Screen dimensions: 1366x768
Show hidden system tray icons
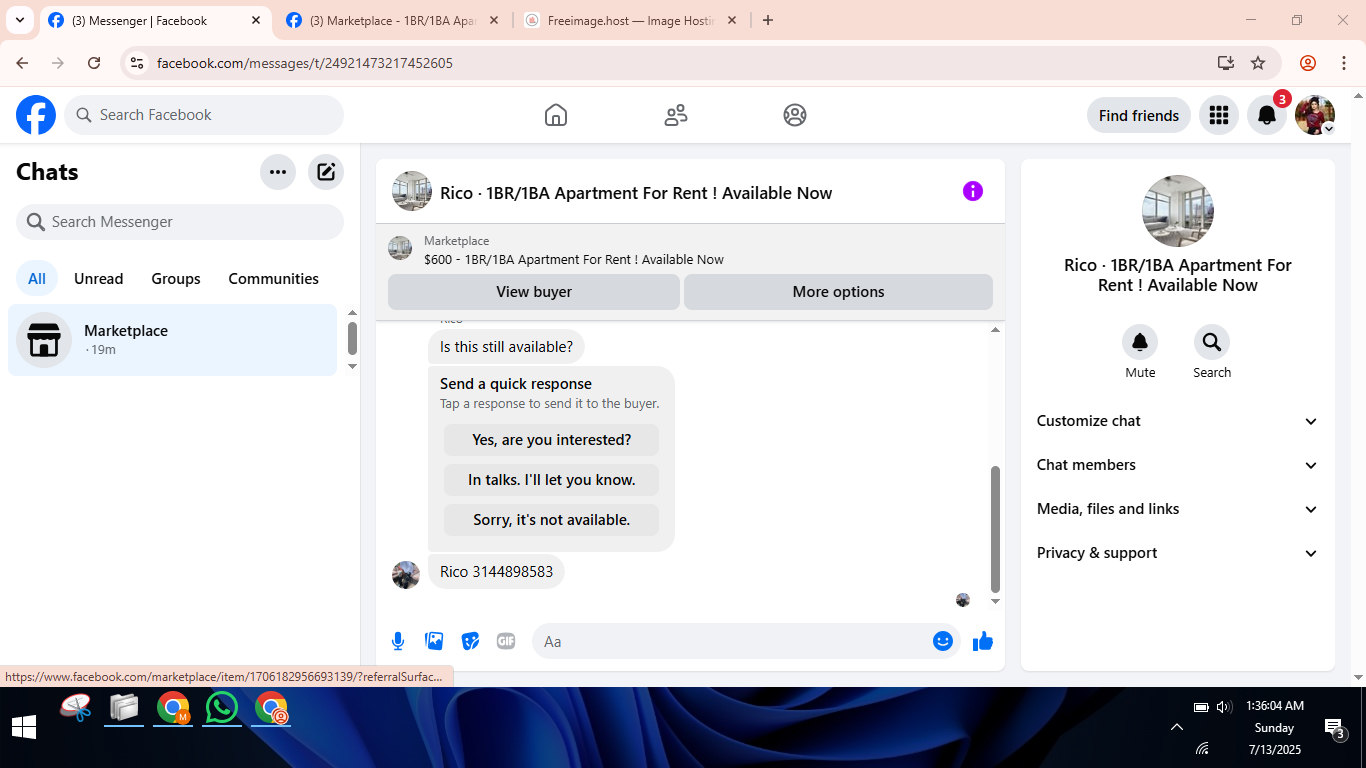click(1176, 727)
